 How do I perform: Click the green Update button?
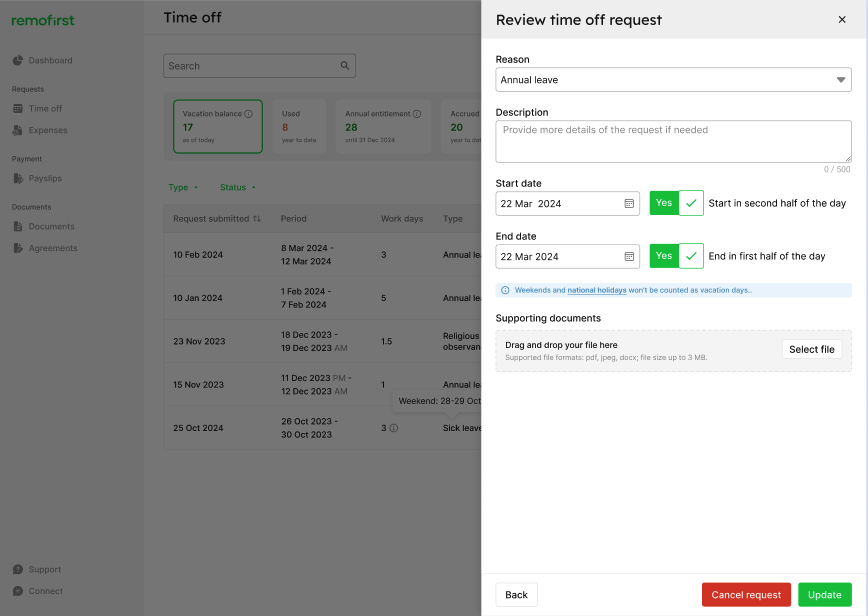[x=824, y=594]
